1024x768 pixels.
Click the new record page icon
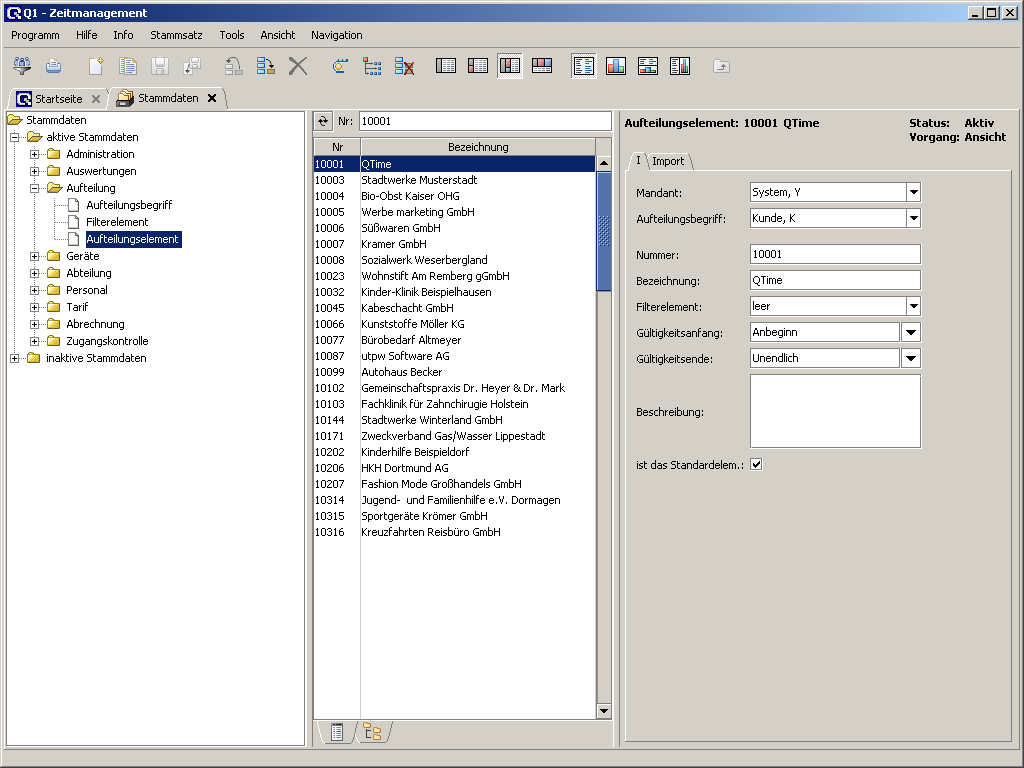96,66
